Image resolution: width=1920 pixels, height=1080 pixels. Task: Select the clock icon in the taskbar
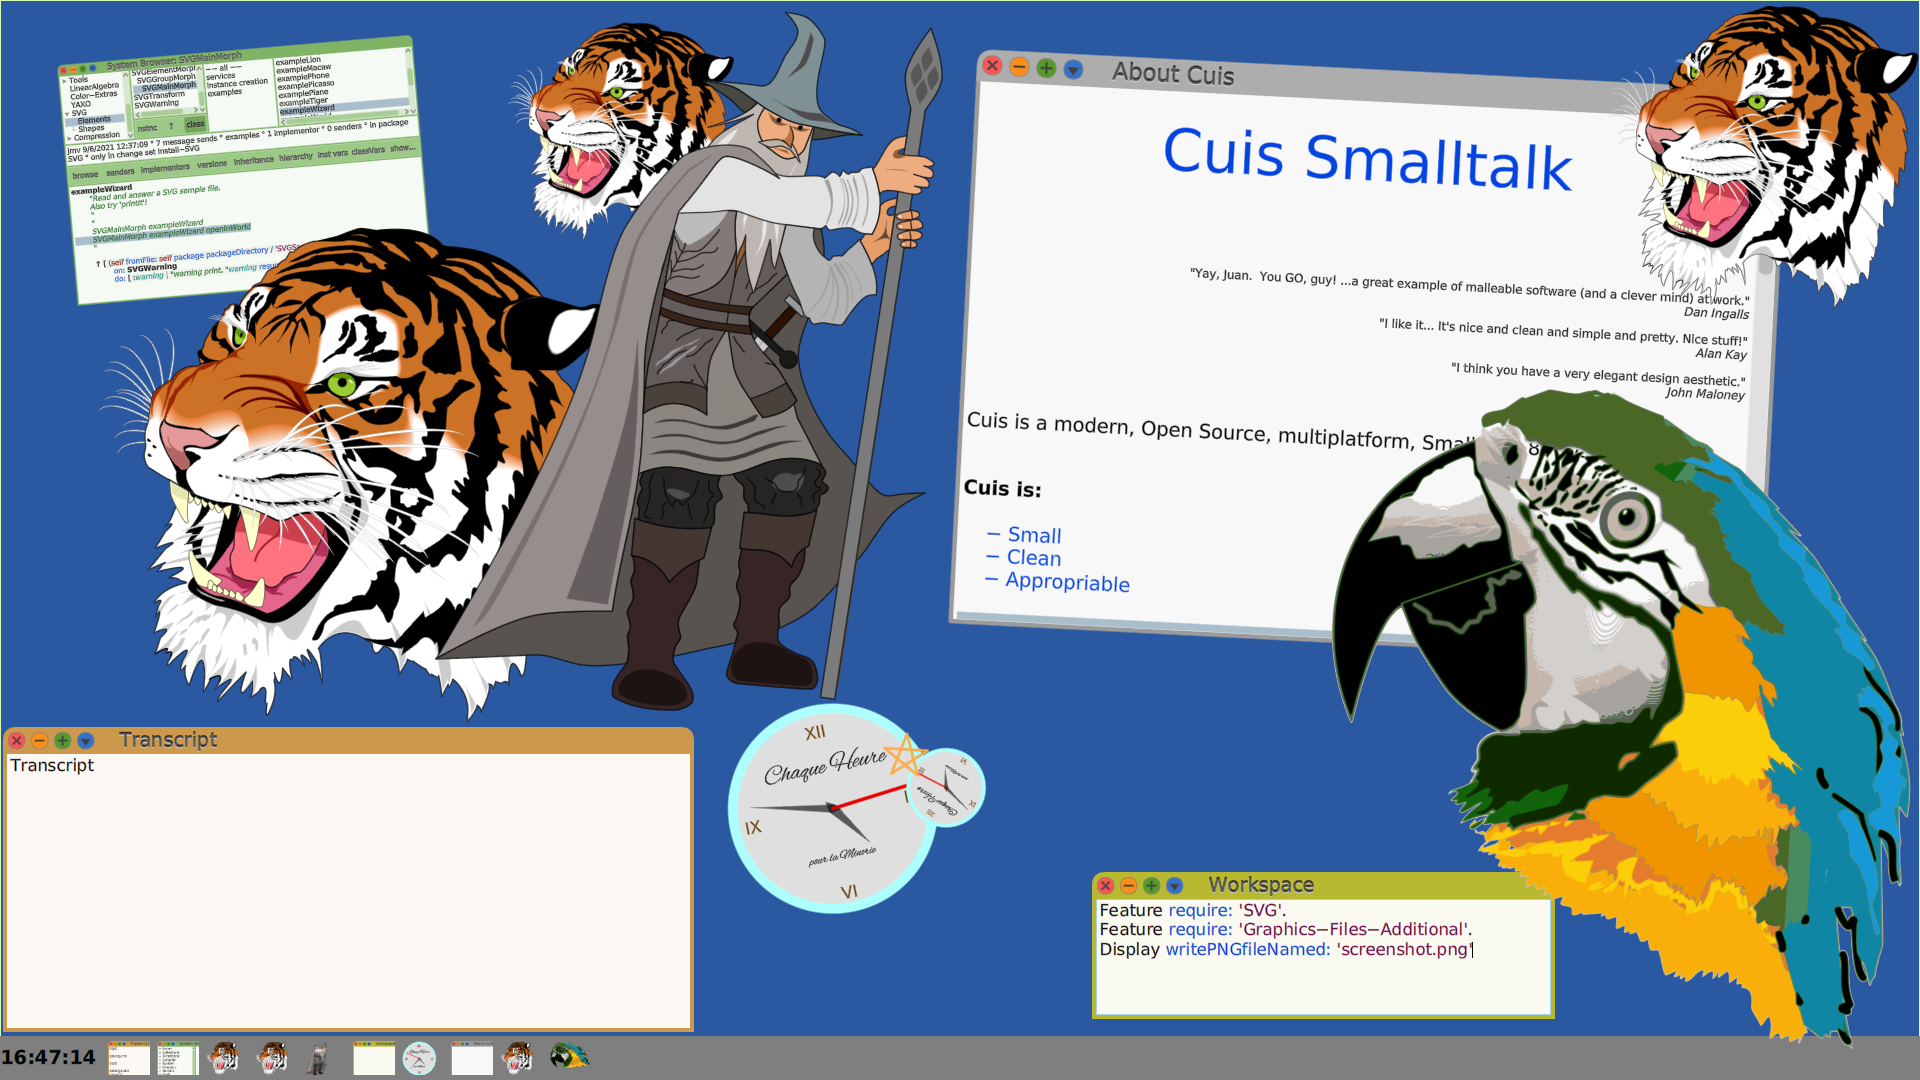tap(419, 1058)
